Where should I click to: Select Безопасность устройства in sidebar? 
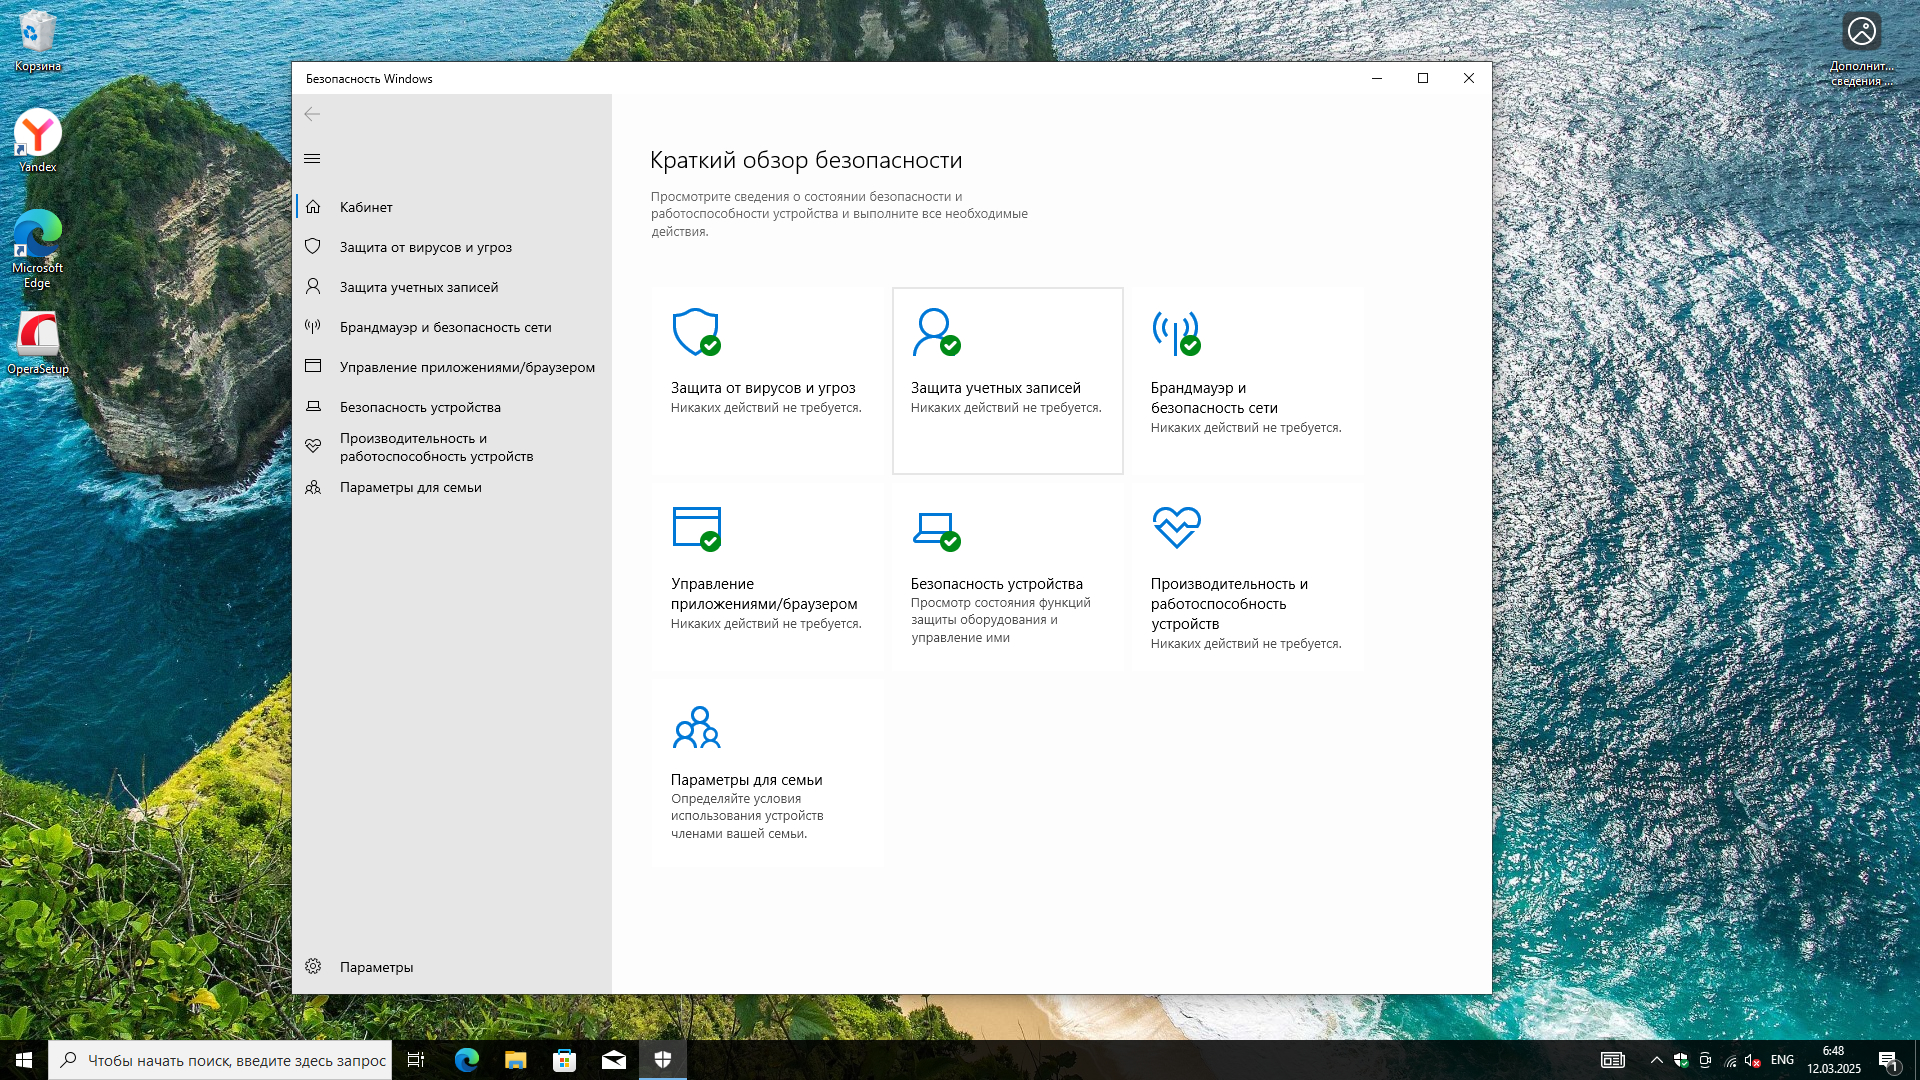click(x=420, y=407)
